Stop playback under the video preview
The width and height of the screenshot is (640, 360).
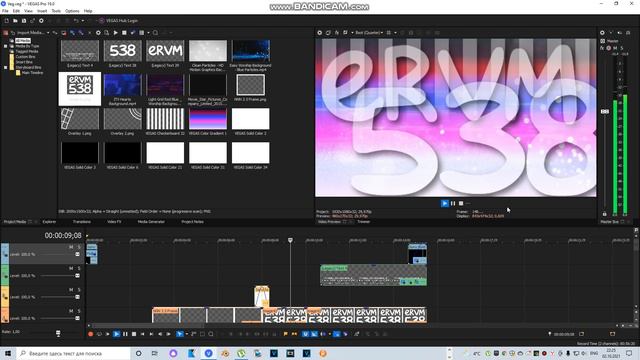click(461, 203)
